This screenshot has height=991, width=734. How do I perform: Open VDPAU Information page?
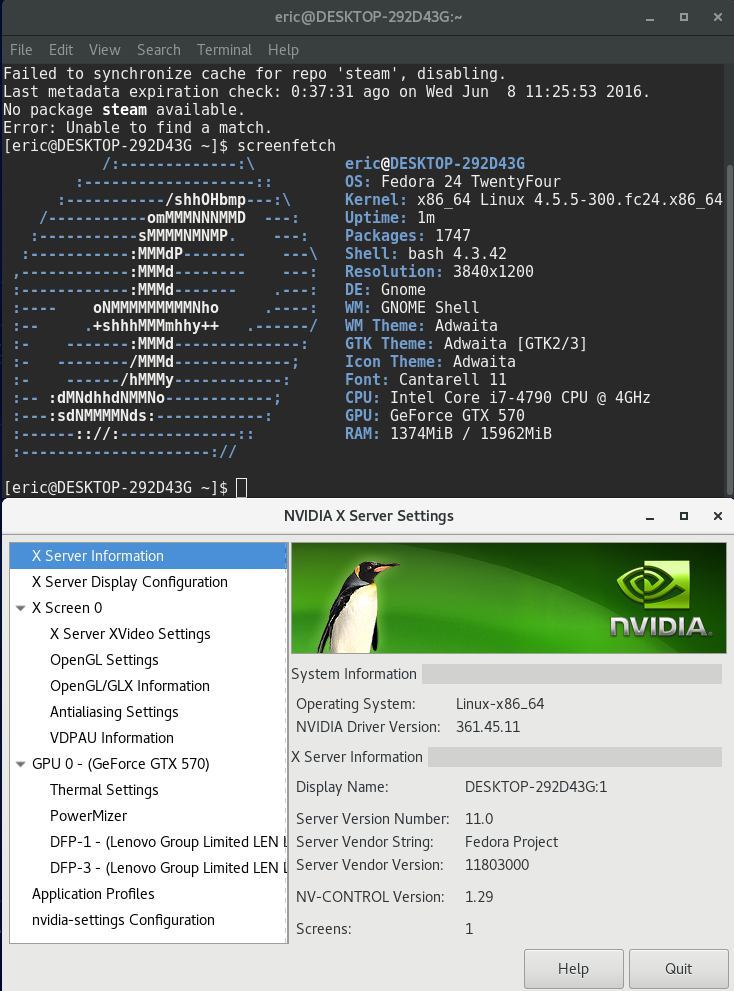point(112,738)
